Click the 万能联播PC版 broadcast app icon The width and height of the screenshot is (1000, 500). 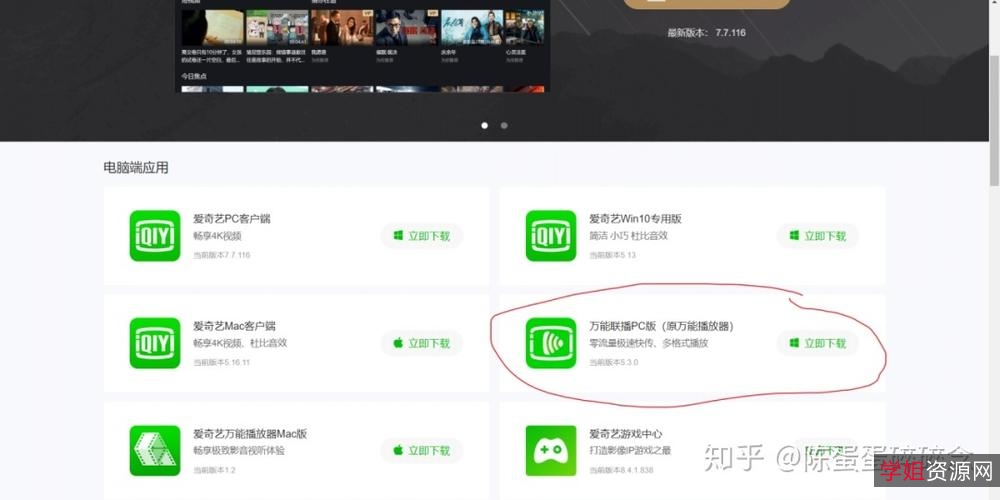click(x=551, y=343)
